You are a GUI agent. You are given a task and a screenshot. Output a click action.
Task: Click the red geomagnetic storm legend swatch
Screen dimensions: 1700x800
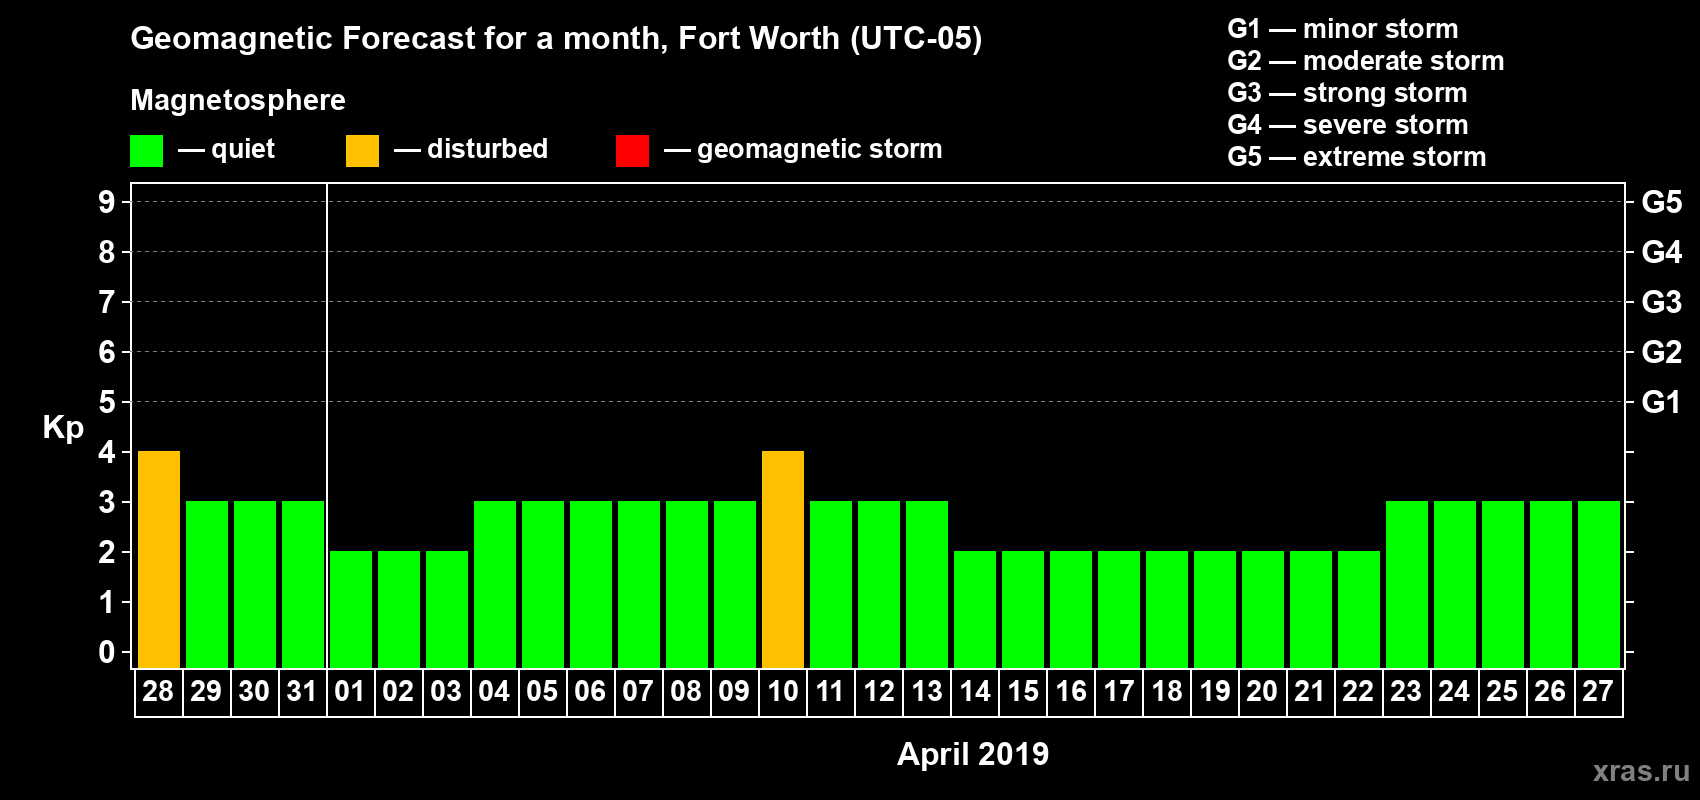pos(632,151)
